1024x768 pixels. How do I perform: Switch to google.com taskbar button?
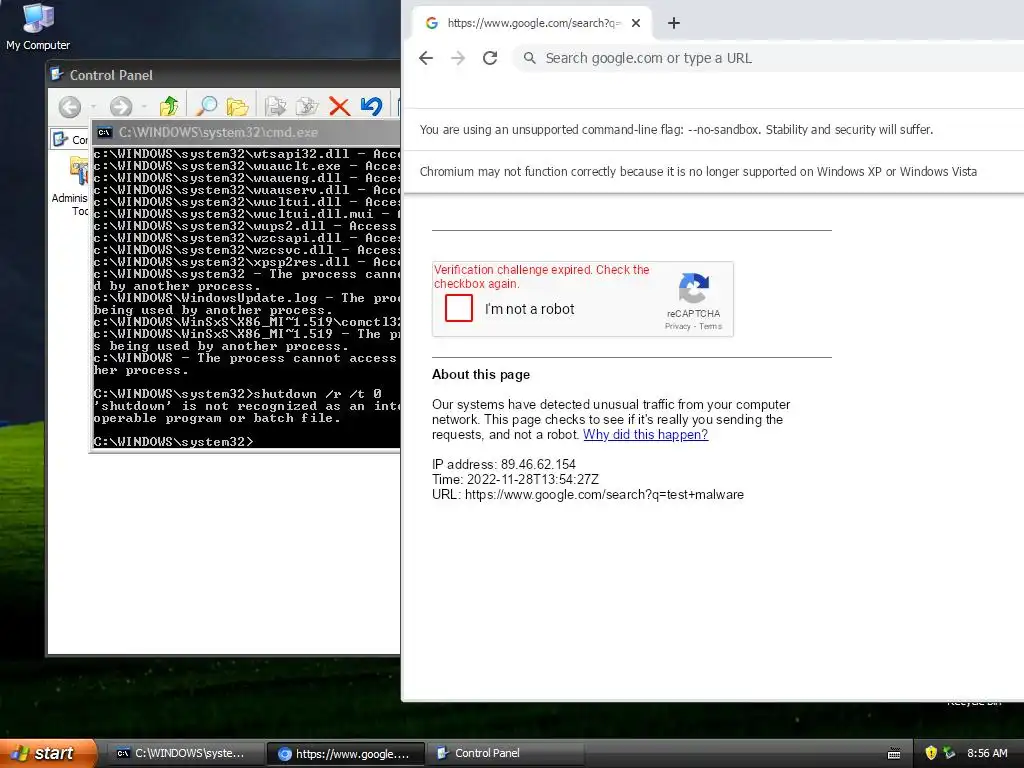click(346, 754)
